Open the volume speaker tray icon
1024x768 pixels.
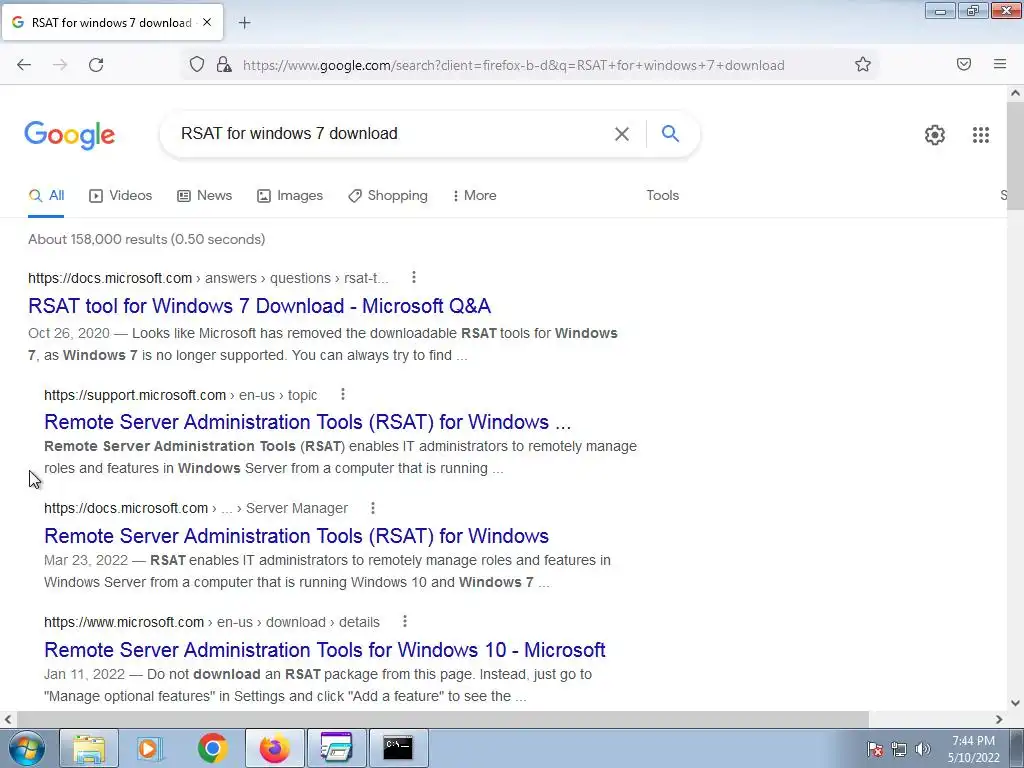pyautogui.click(x=923, y=749)
